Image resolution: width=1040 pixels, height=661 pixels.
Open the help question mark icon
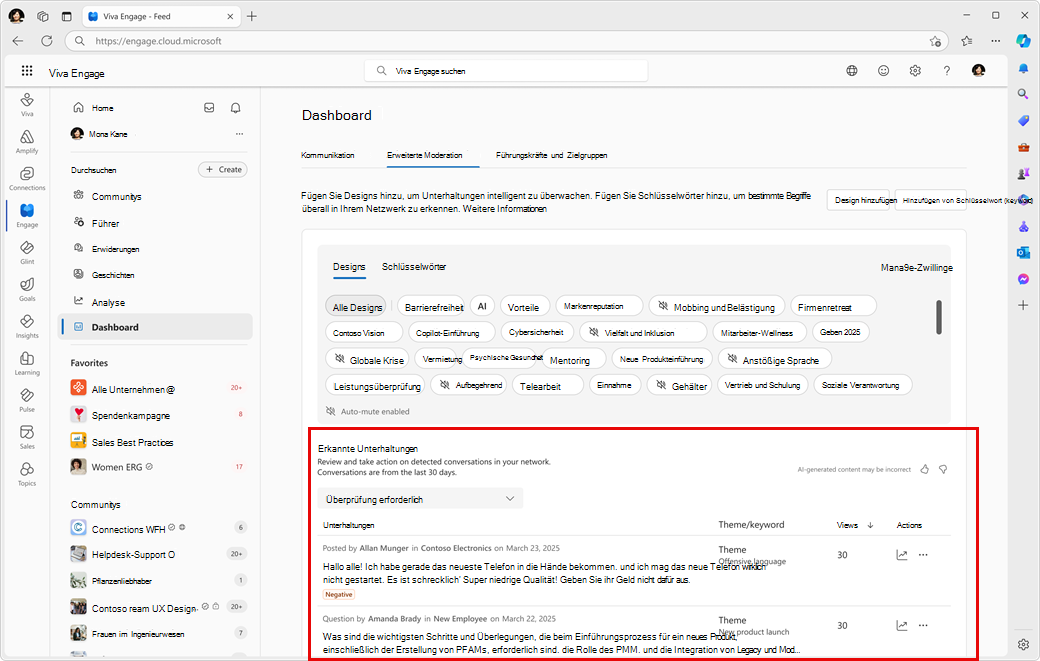[946, 70]
